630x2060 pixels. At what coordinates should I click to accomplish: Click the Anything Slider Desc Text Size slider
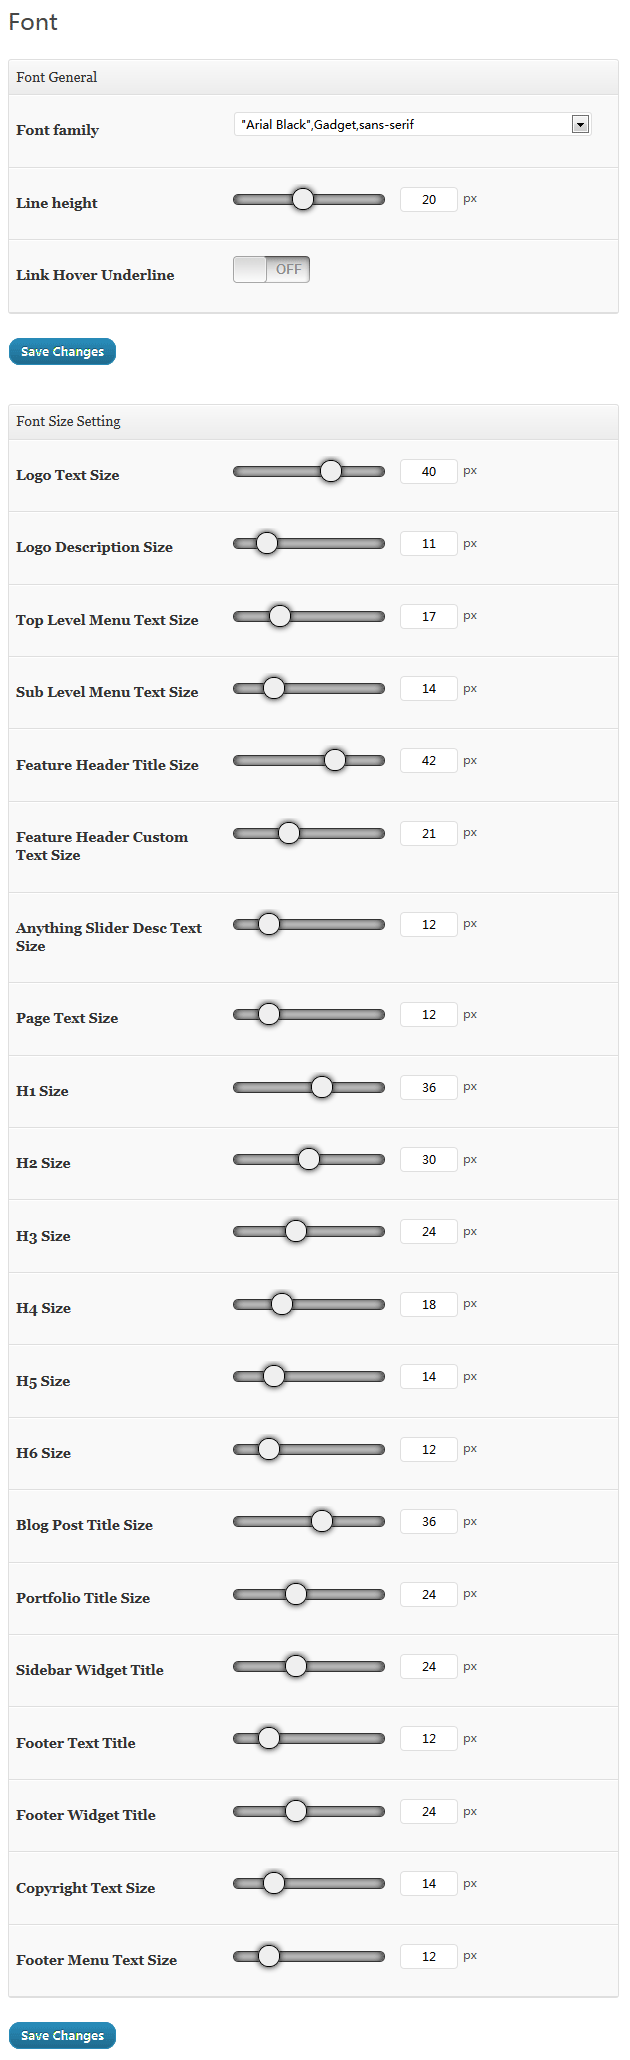click(x=268, y=924)
